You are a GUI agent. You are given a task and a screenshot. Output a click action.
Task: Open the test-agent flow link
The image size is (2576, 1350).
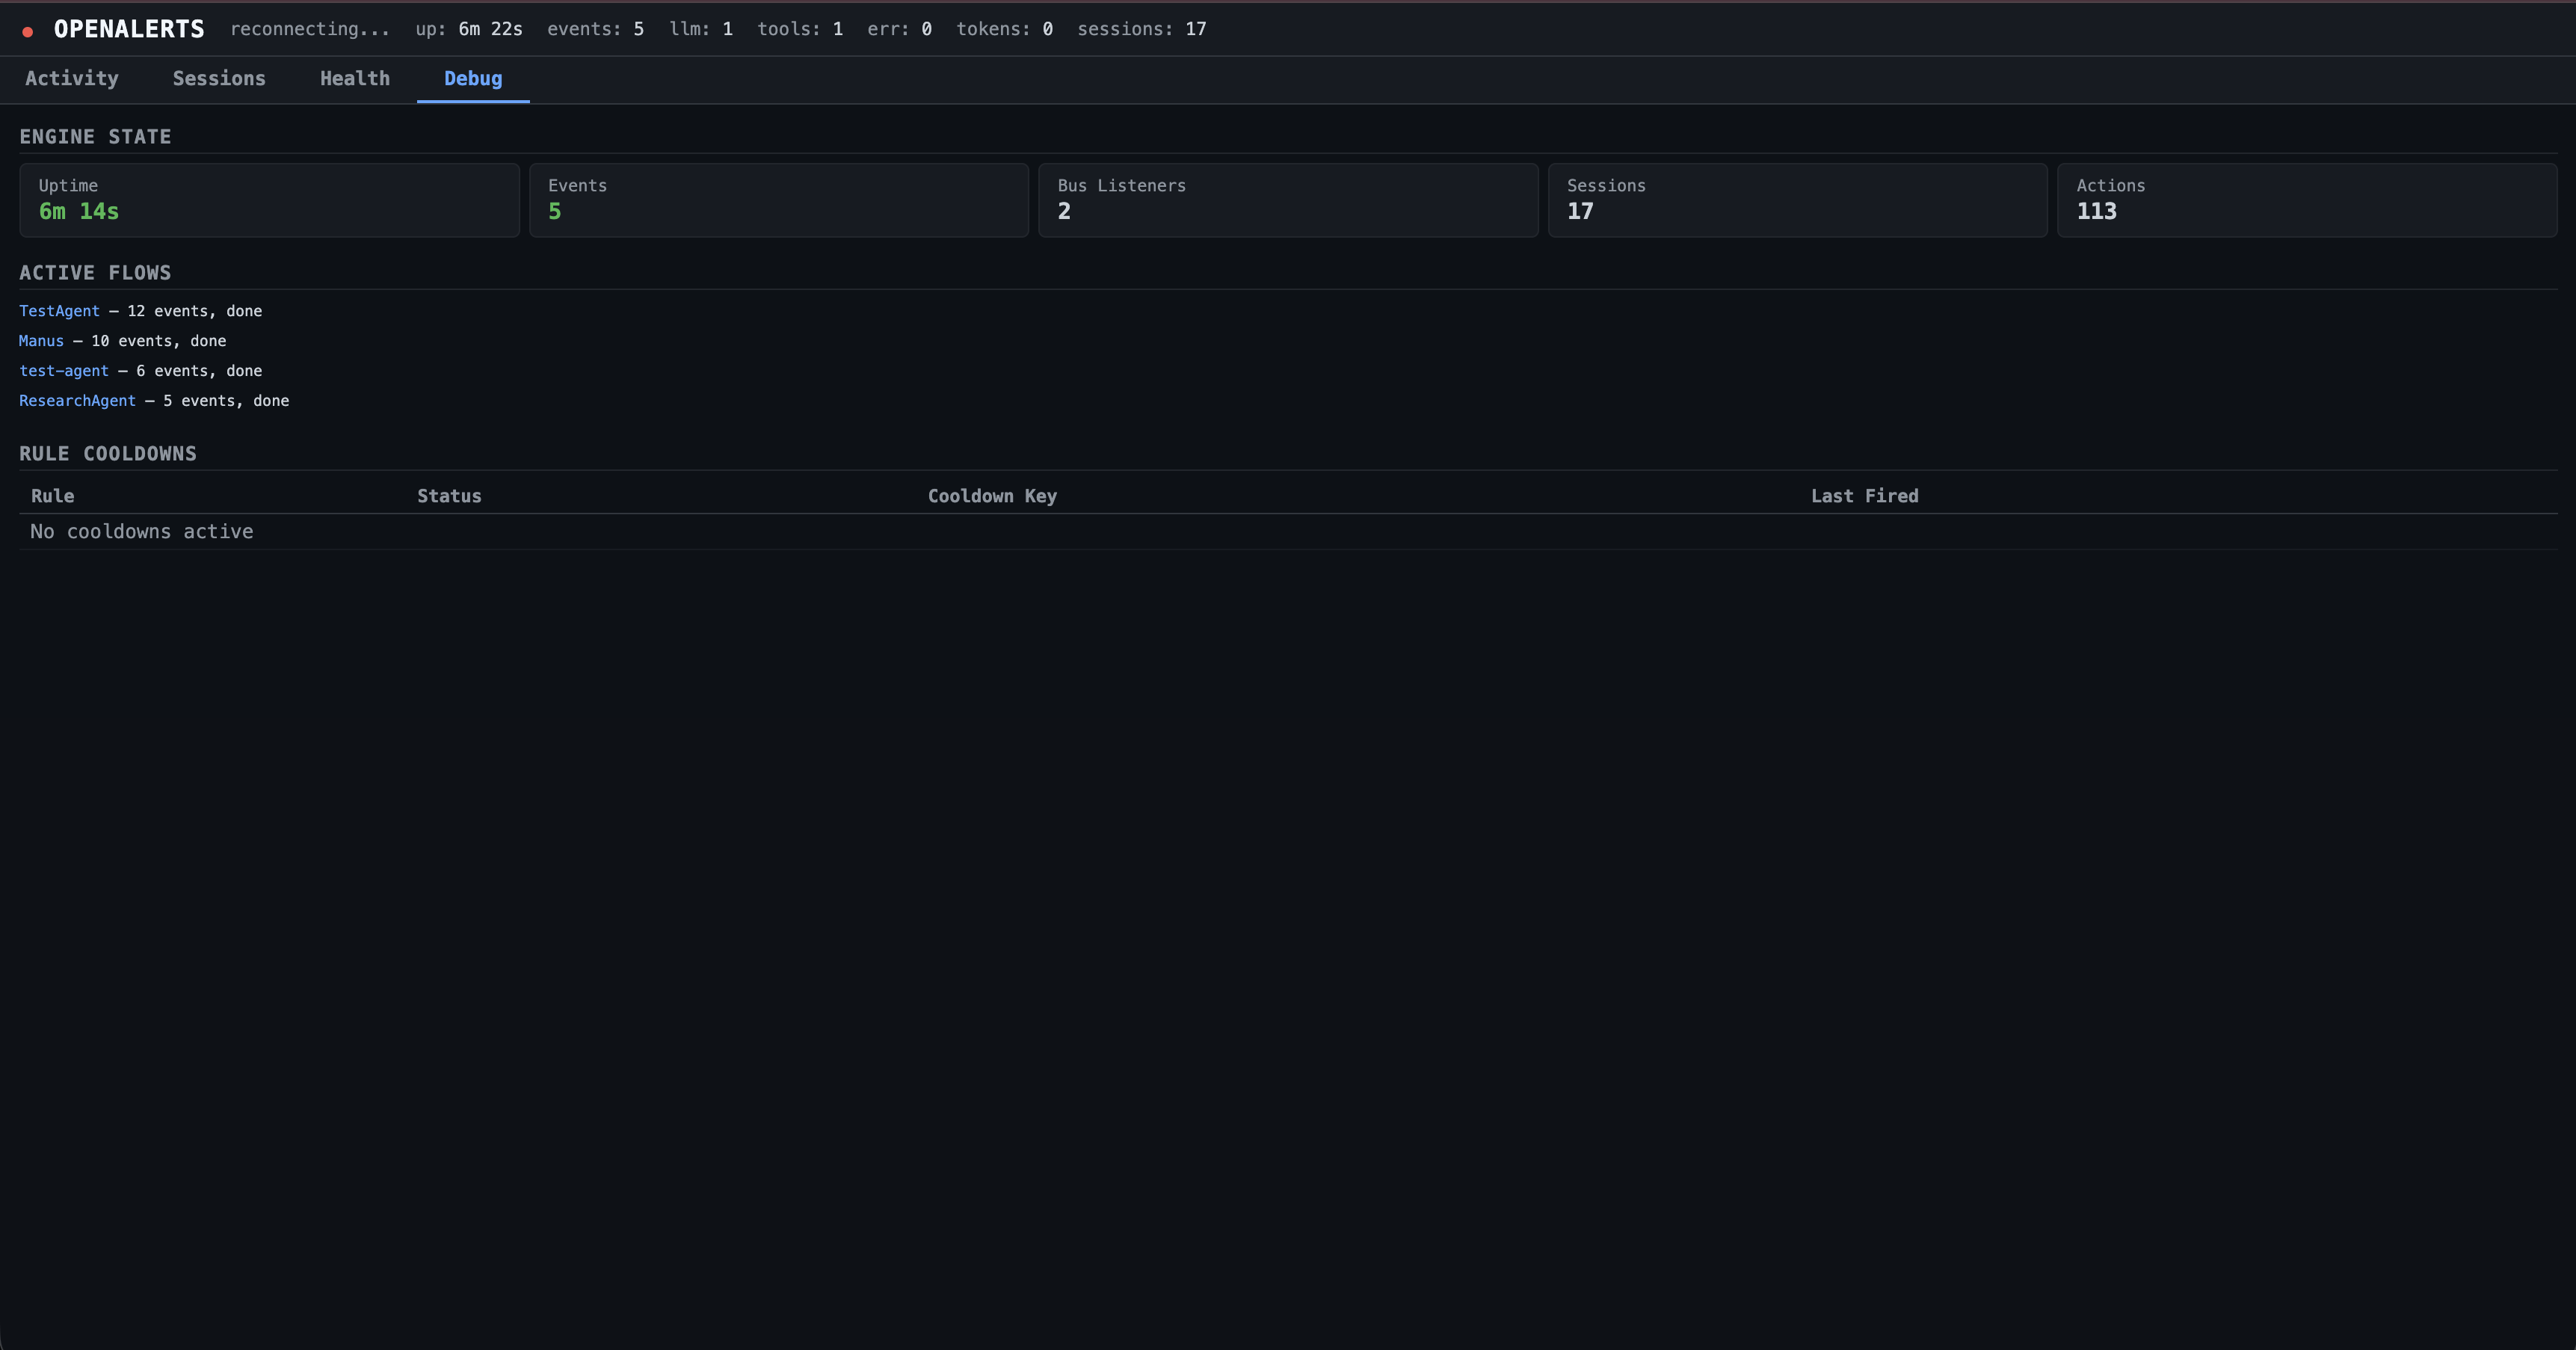click(63, 371)
